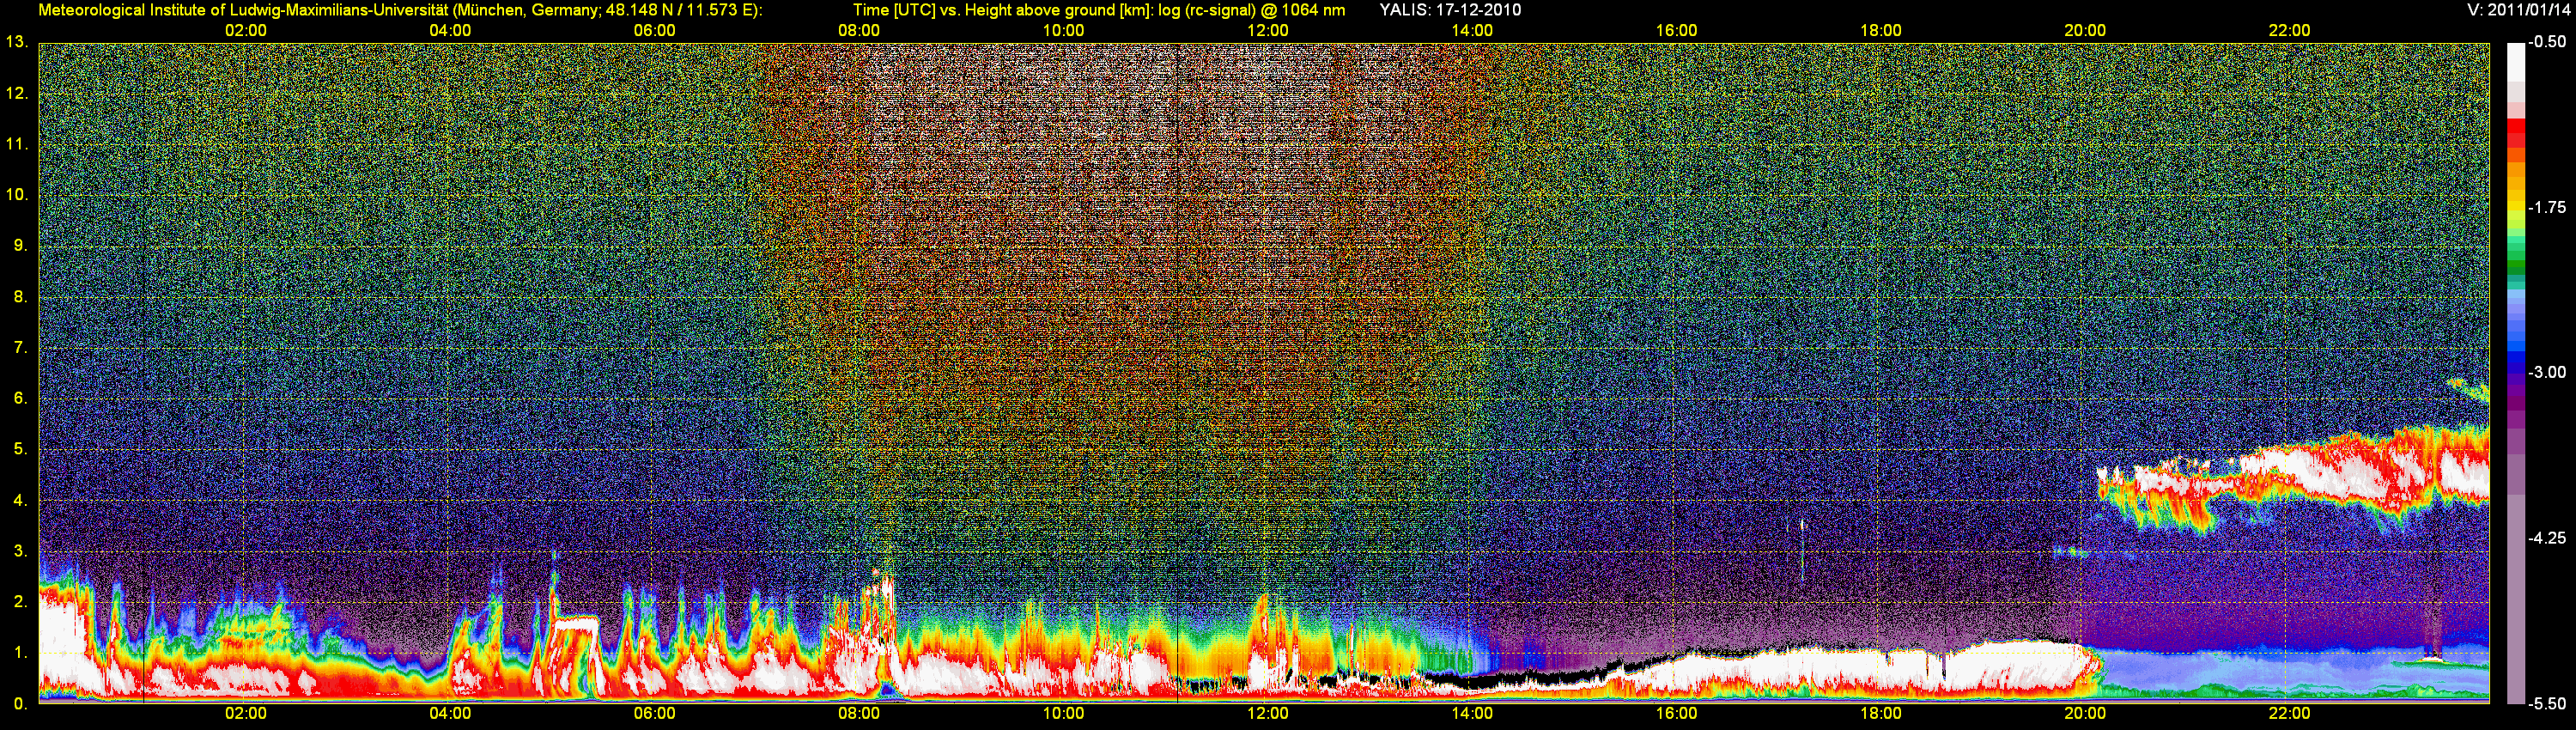This screenshot has width=2576, height=730.
Task: Click the '10.' height axis label
Action: click(17, 195)
